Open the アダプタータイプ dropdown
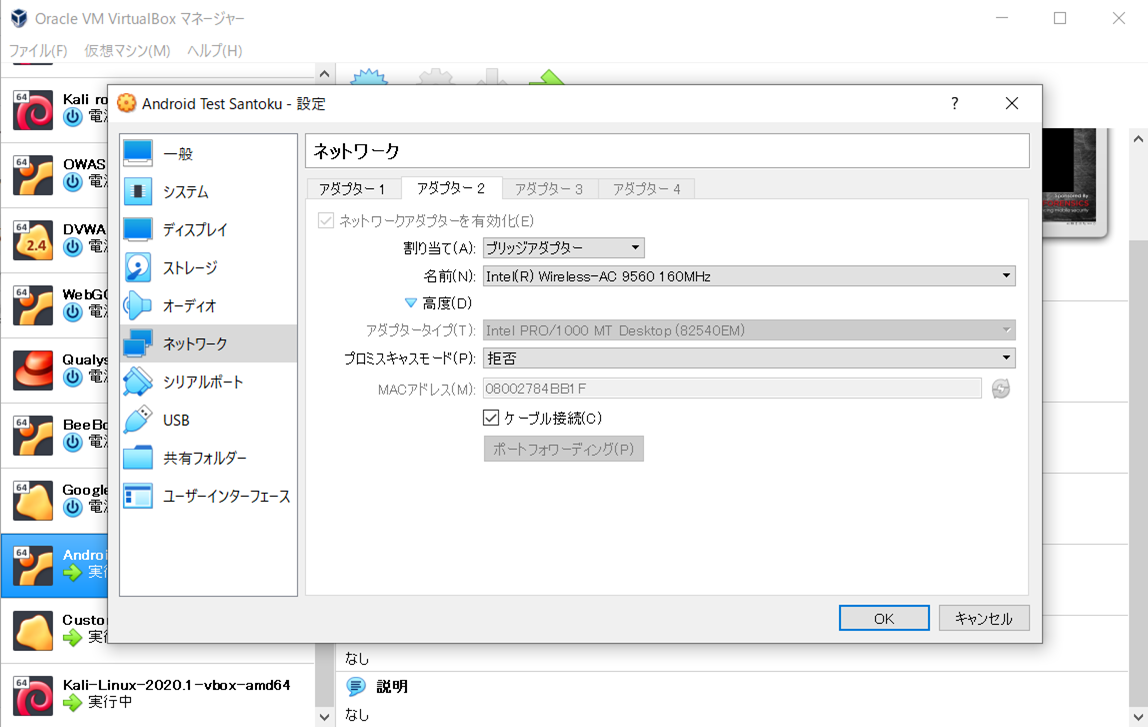The width and height of the screenshot is (1148, 727). click(749, 331)
